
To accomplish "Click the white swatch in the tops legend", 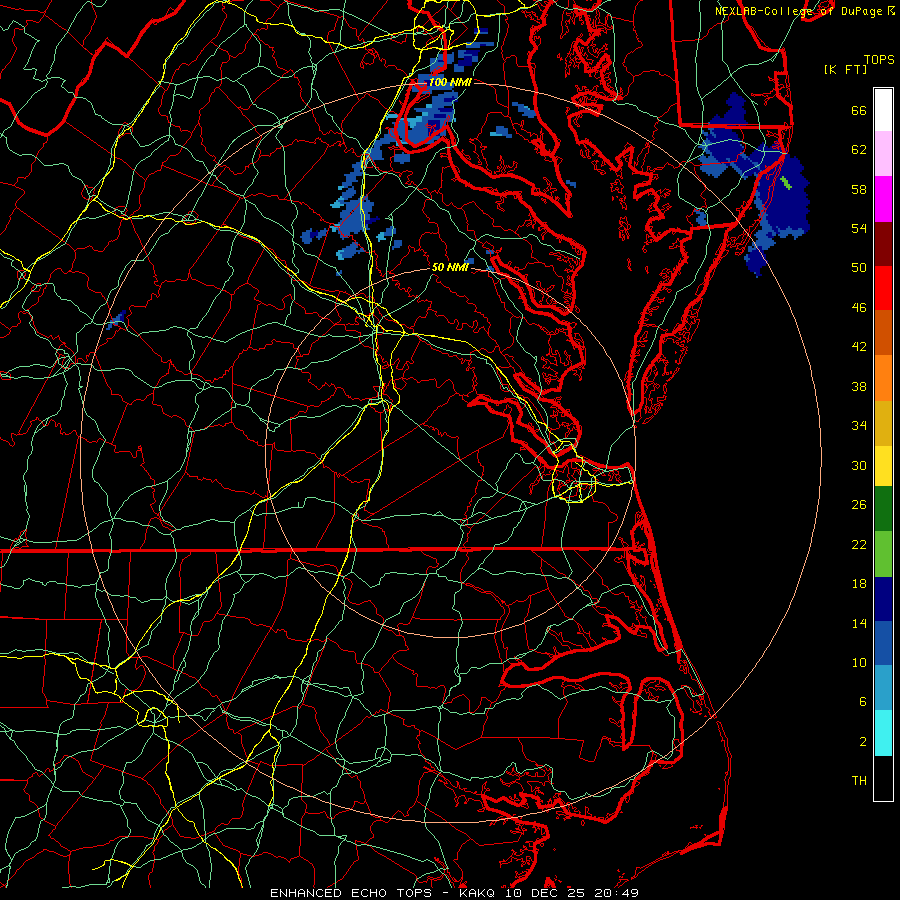I will tap(883, 110).
